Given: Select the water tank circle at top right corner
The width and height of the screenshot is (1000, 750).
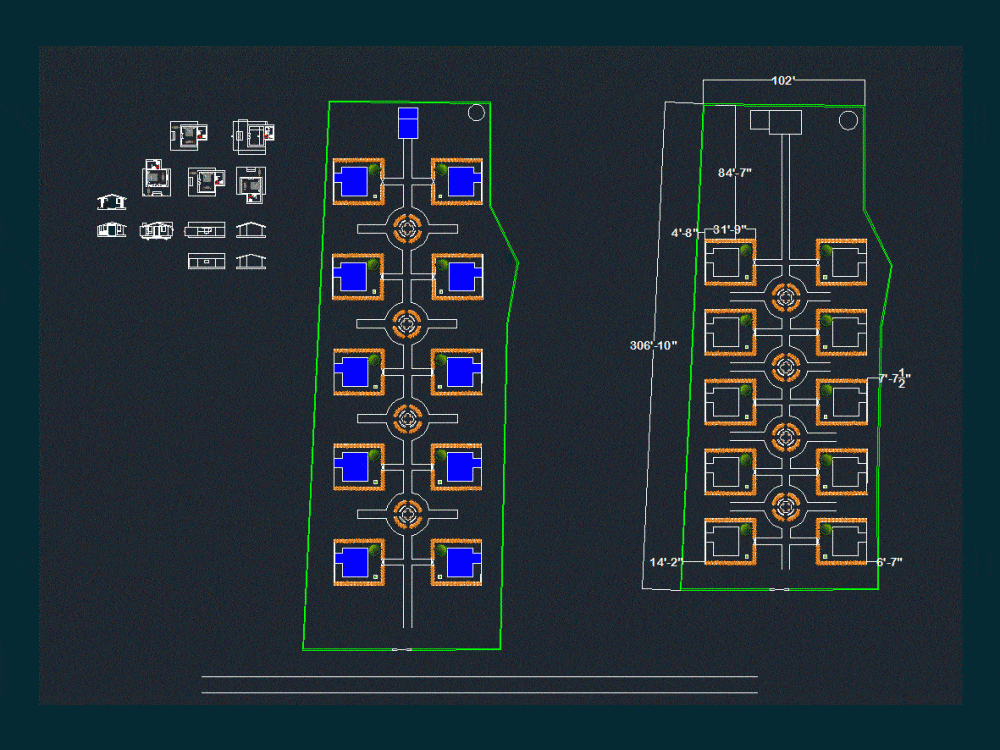Looking at the screenshot, I should click(847, 119).
